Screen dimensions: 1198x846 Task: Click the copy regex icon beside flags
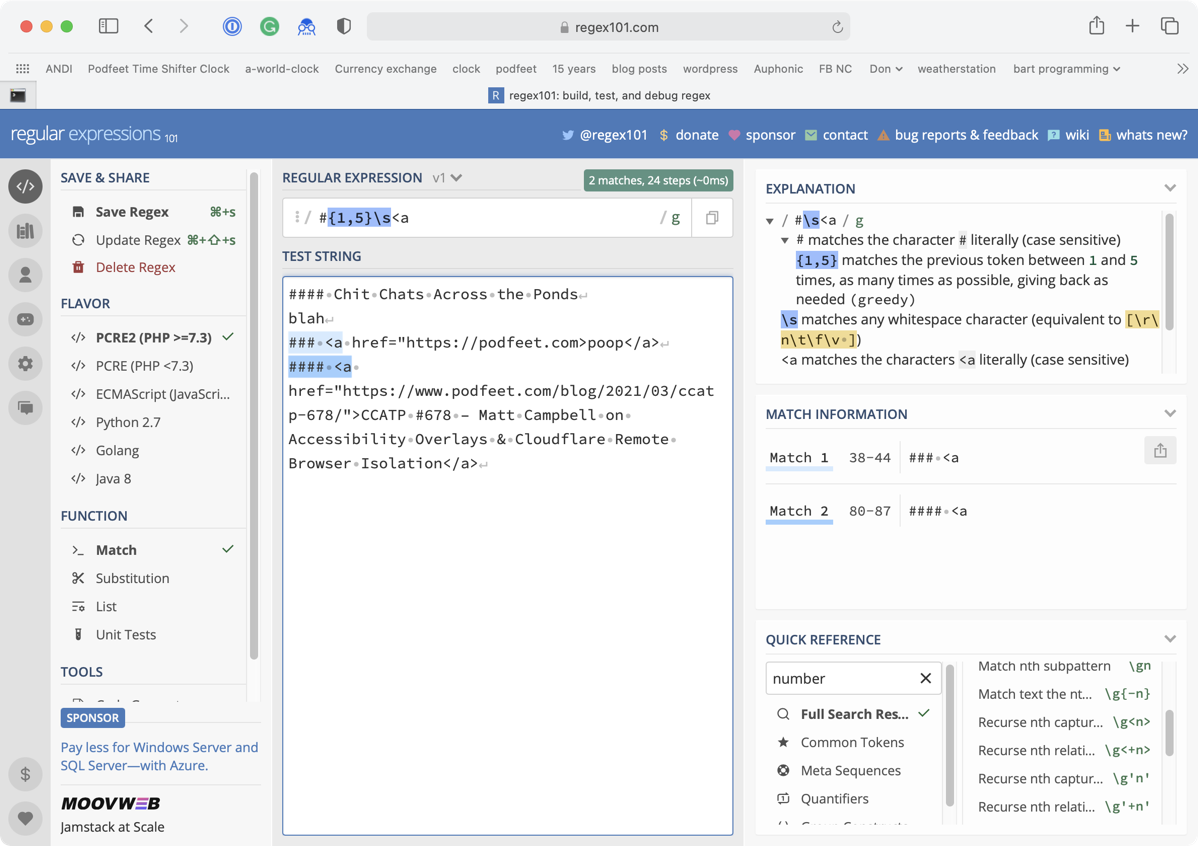click(712, 218)
